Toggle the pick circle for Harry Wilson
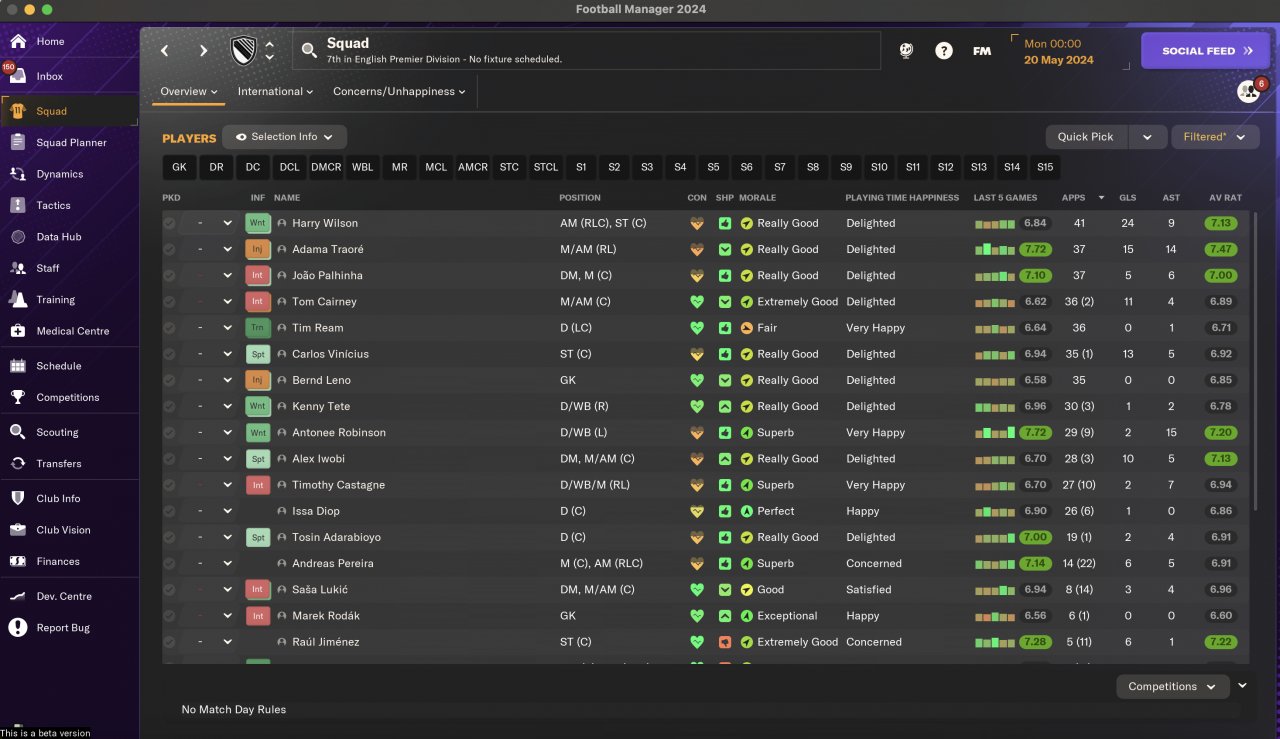1280x739 pixels. pyautogui.click(x=169, y=223)
